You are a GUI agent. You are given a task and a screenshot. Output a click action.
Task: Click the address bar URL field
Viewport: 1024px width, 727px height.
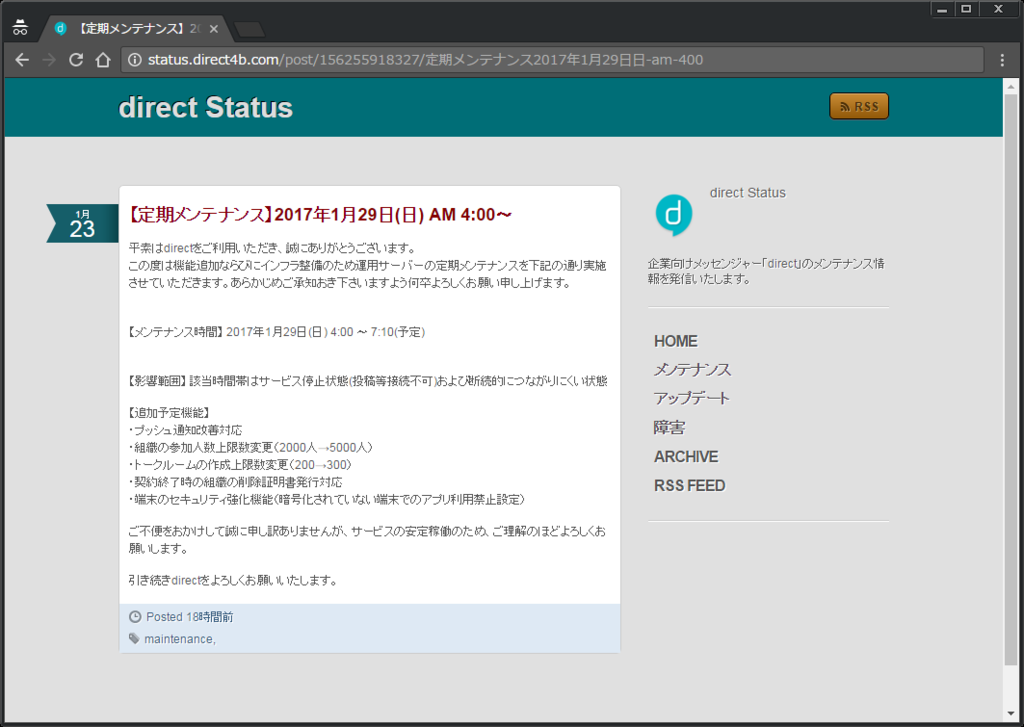pos(552,60)
